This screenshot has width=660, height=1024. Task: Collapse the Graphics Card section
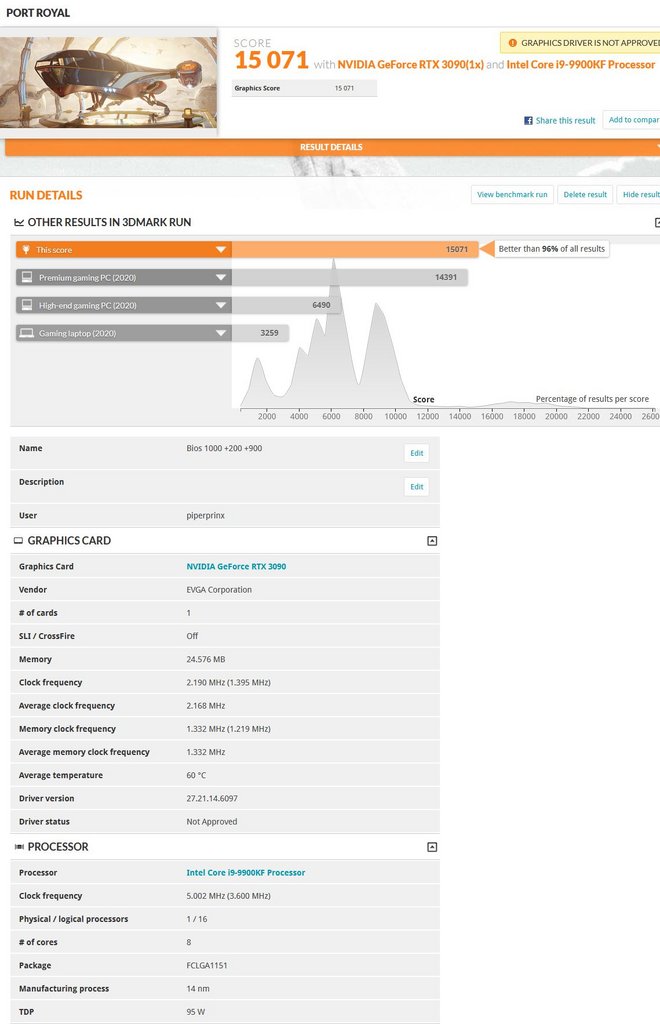click(x=432, y=541)
